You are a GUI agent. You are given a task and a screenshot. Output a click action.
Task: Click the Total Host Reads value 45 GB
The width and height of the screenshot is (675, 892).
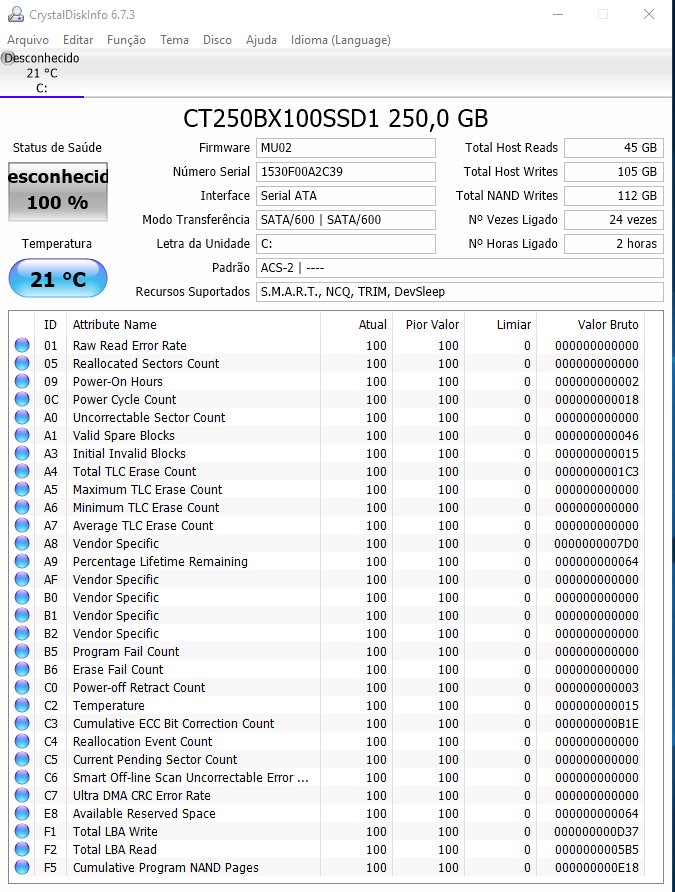pos(614,148)
